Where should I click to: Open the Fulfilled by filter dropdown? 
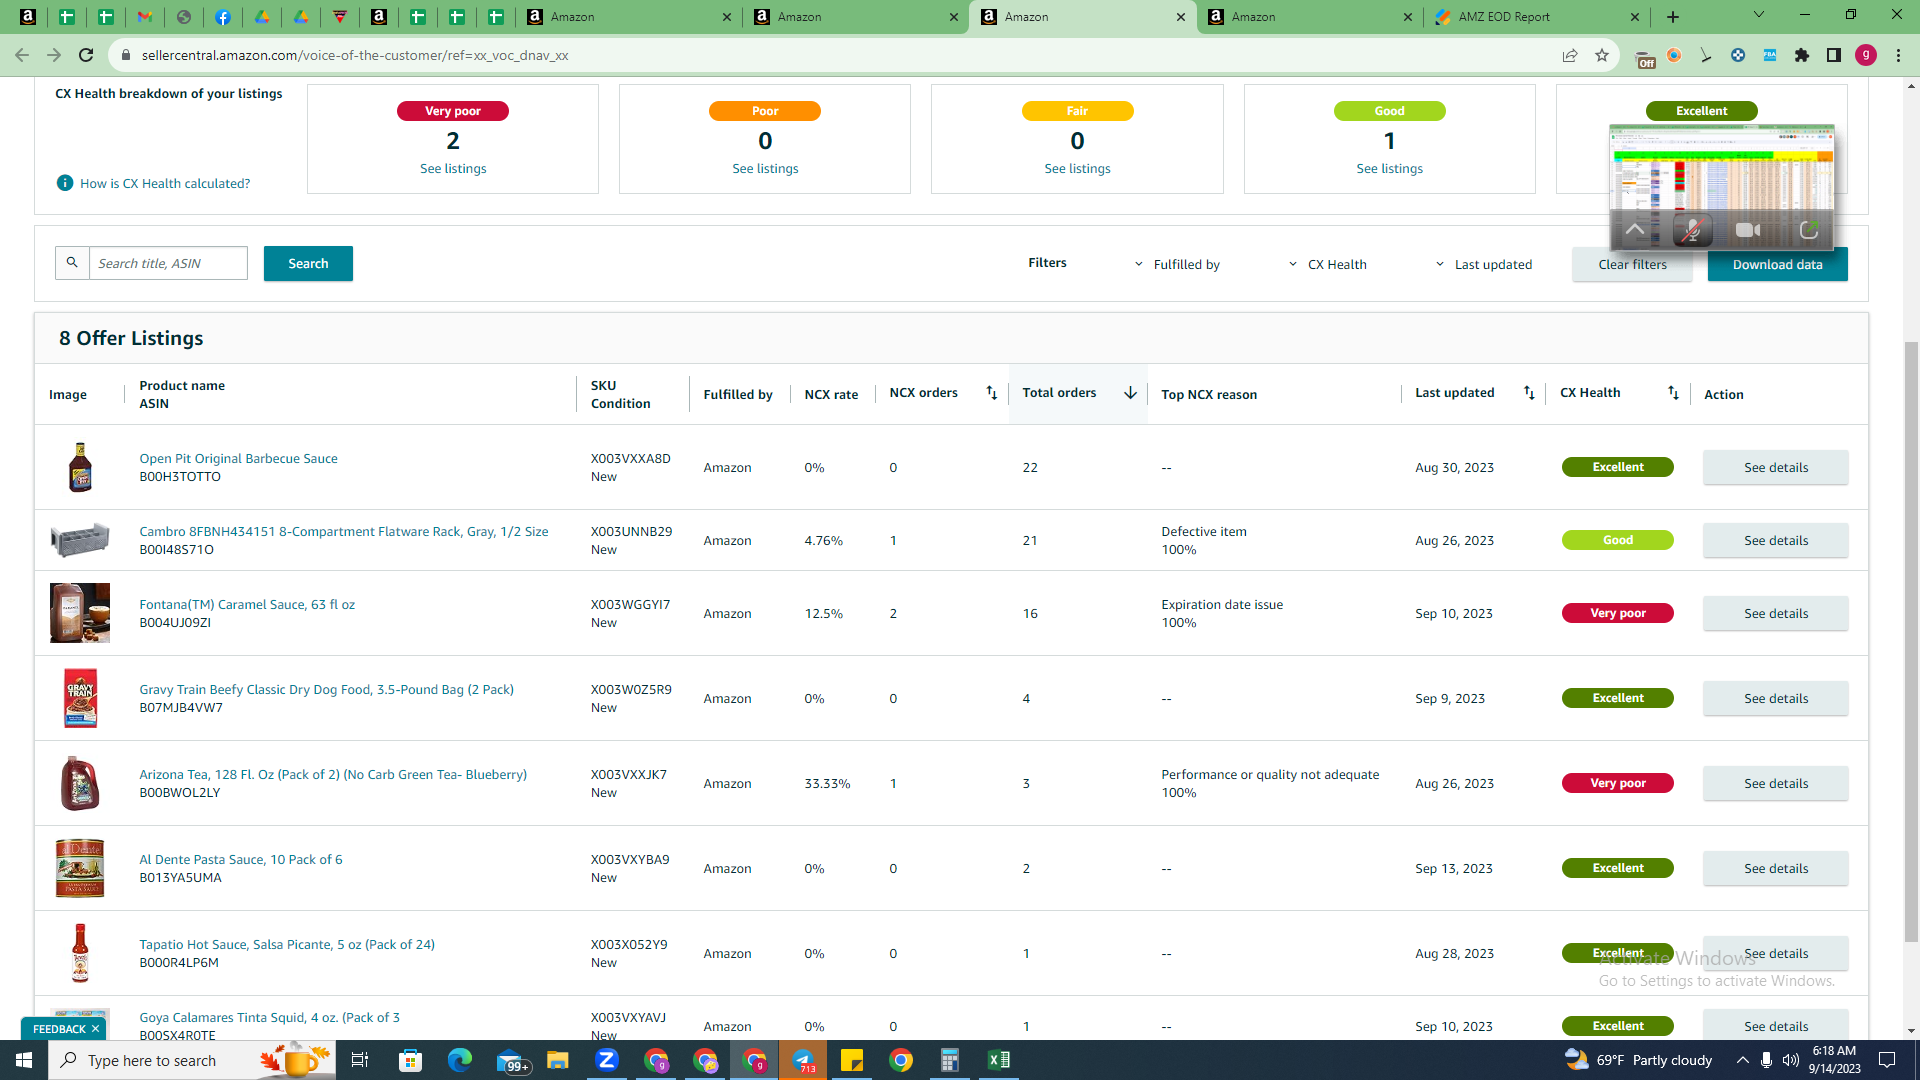tap(1177, 264)
